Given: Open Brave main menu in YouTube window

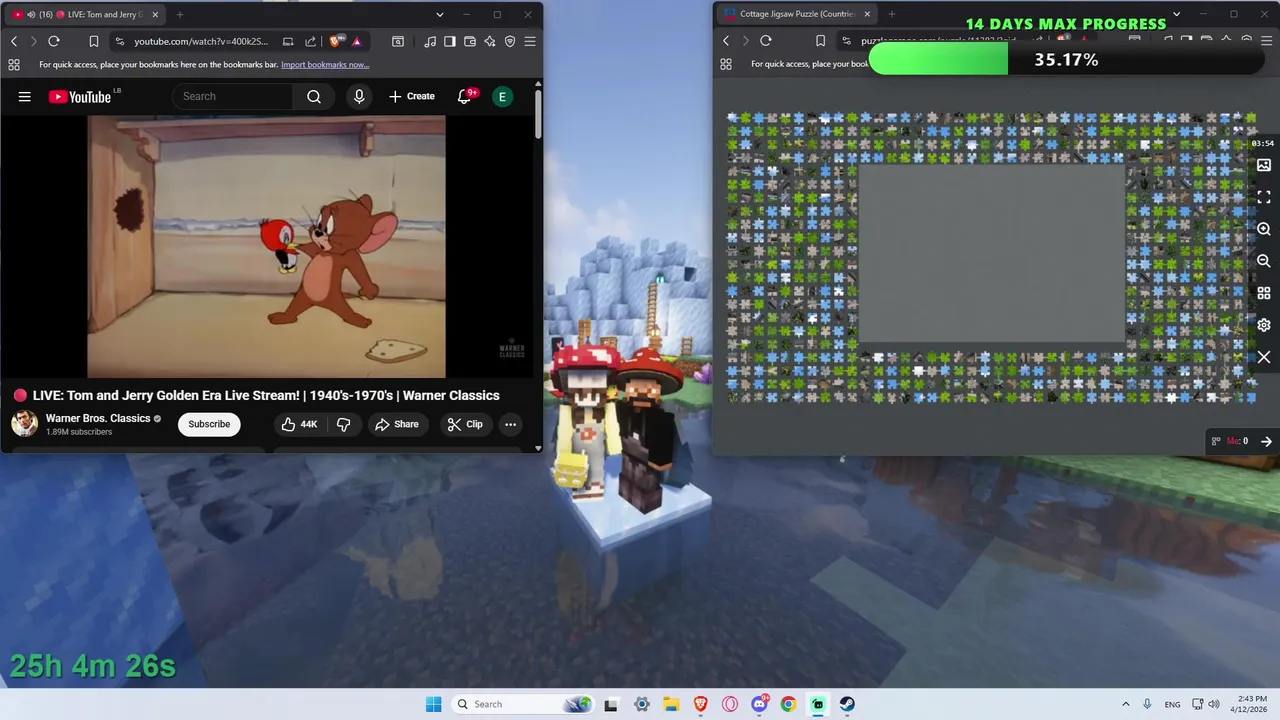Looking at the screenshot, I should 530,41.
